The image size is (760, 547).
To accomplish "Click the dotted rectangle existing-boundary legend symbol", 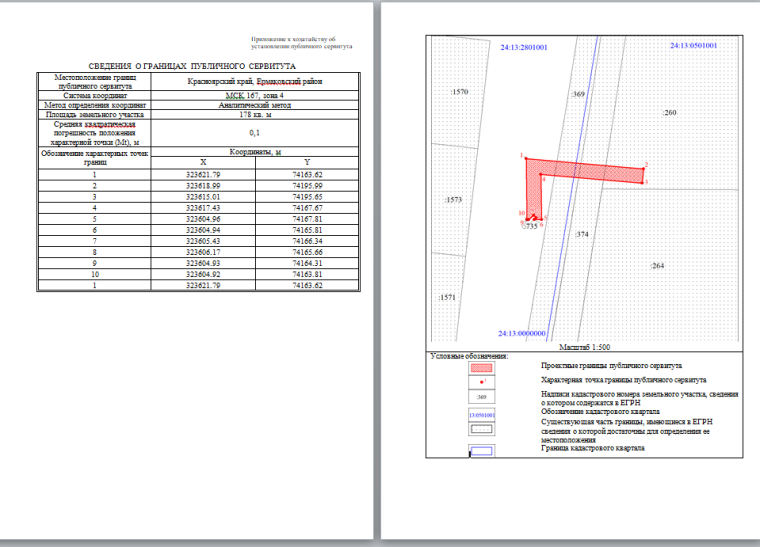I will pyautogui.click(x=481, y=429).
